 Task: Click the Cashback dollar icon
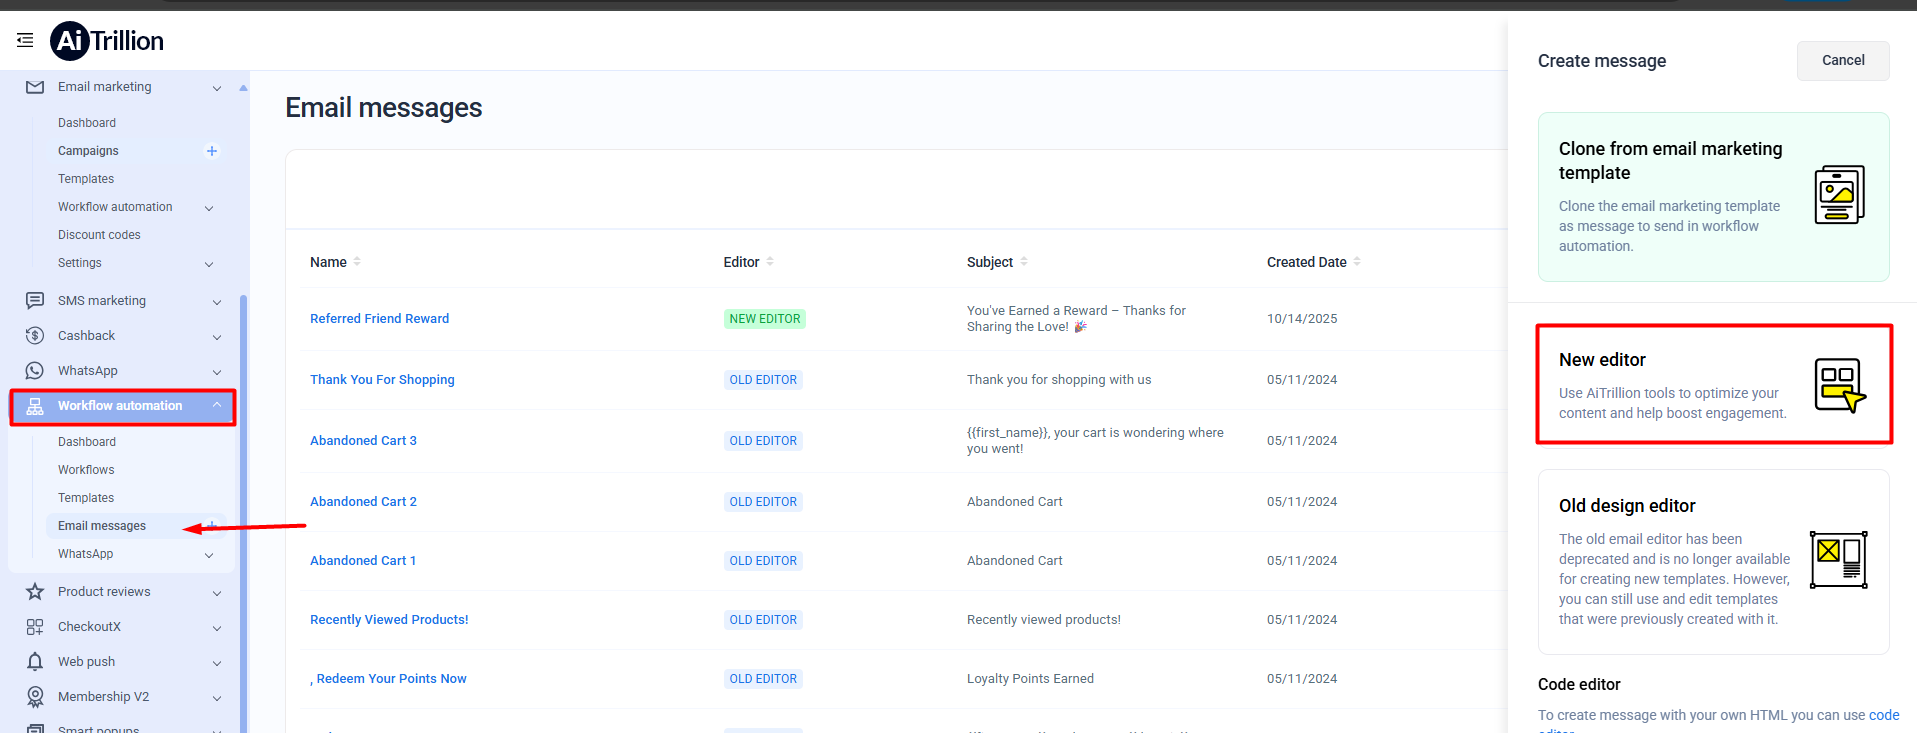click(x=35, y=336)
